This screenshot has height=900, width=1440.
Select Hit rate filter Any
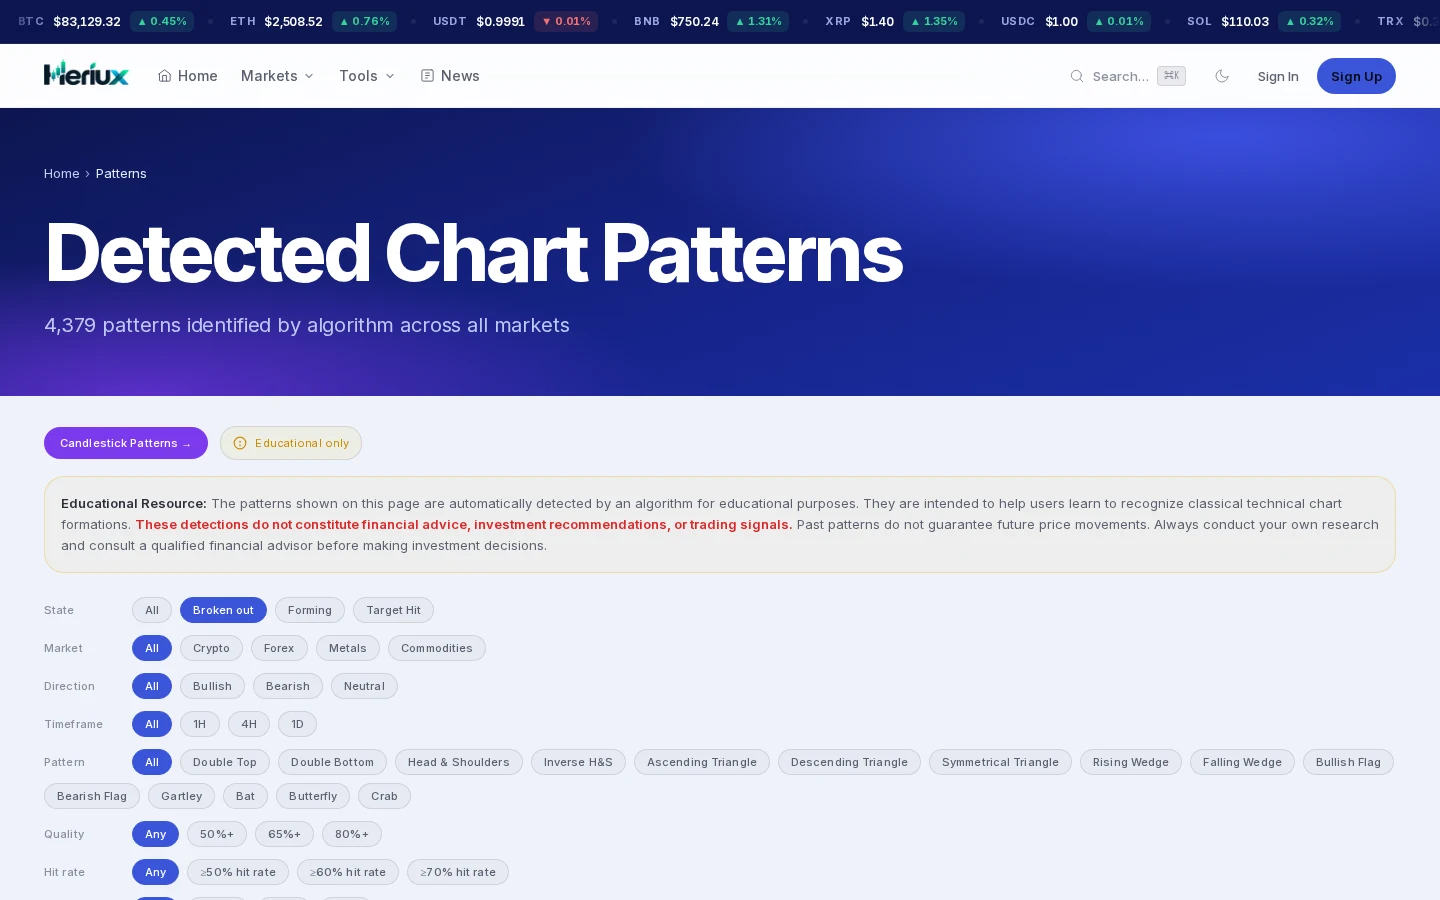point(155,872)
